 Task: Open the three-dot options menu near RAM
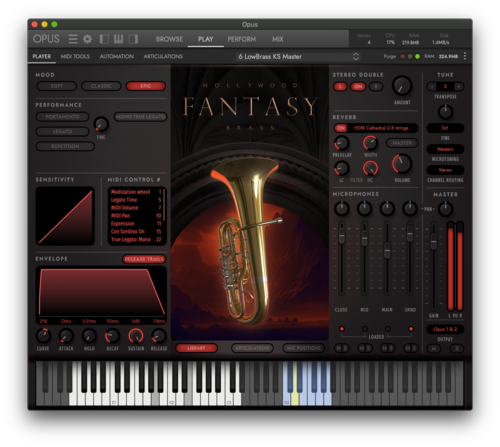point(465,56)
